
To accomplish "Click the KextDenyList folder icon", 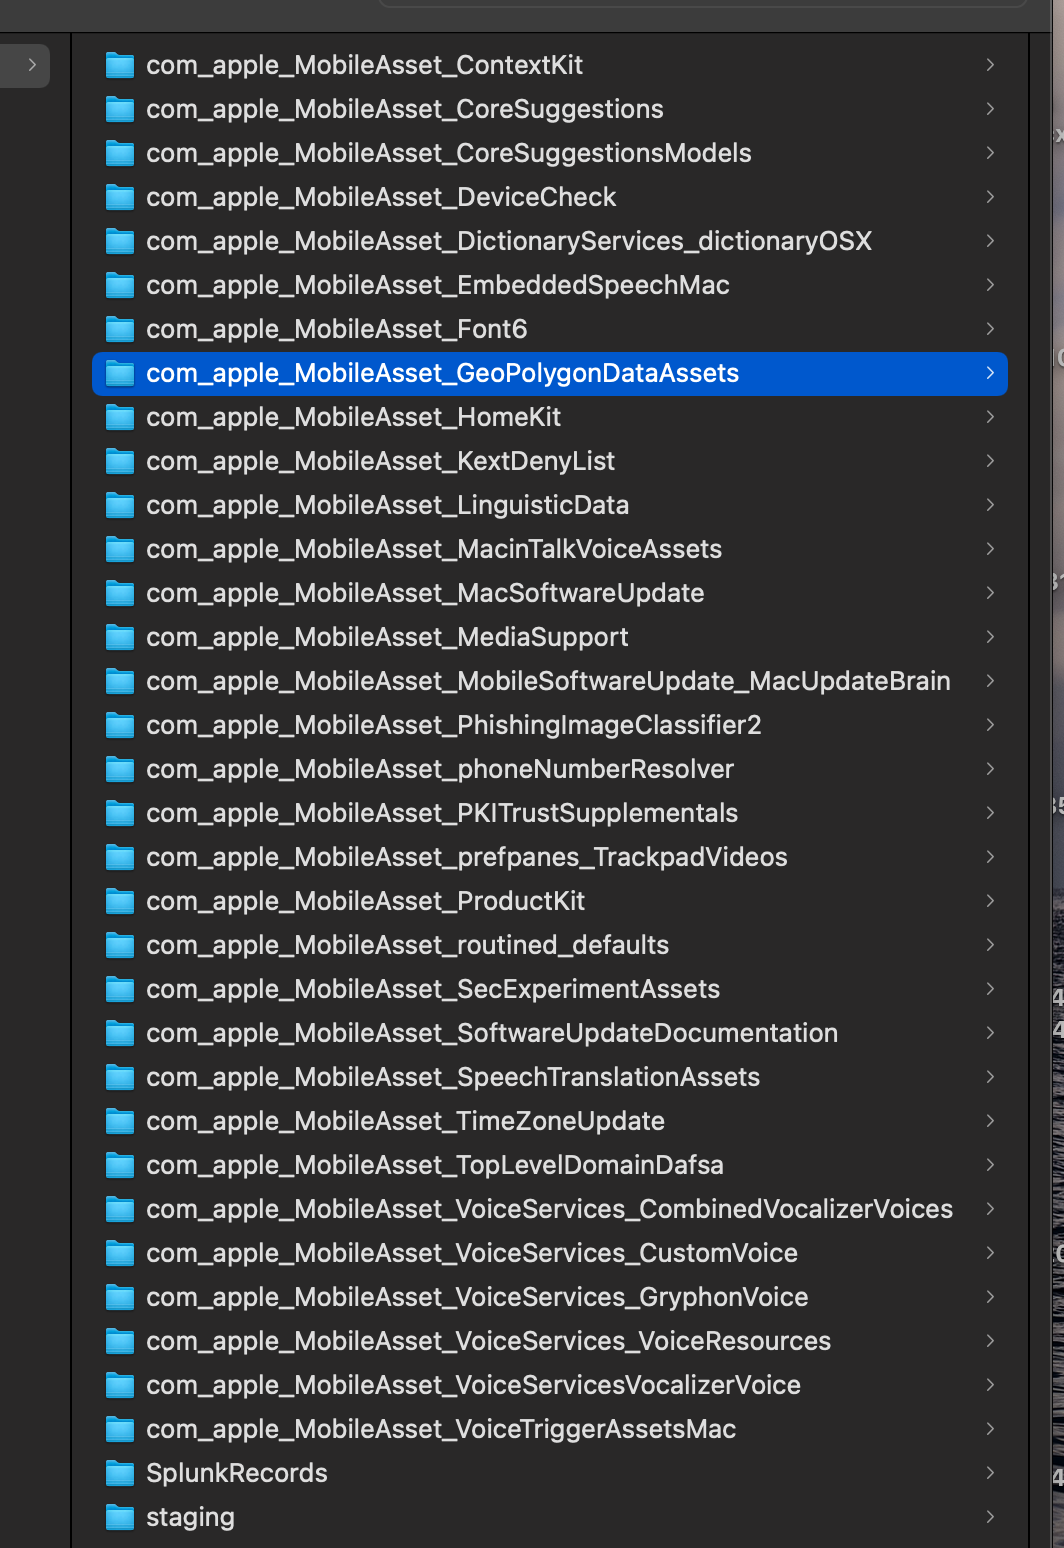I will click(120, 461).
